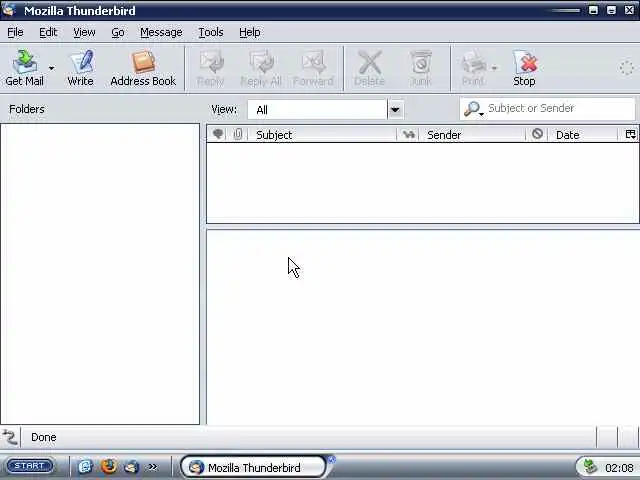640x480 pixels.
Task: Click the activity throbber icon
Action: (626, 68)
